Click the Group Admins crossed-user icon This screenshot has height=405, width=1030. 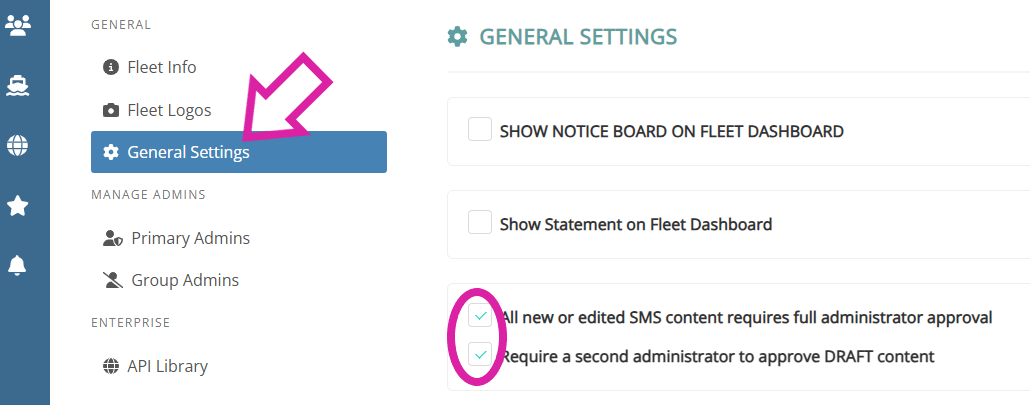click(112, 281)
